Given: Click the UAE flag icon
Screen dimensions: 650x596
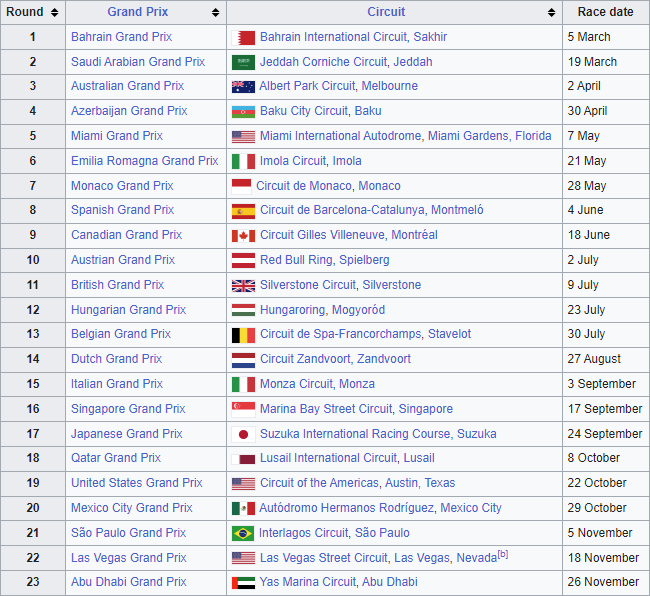Looking at the screenshot, I should click(x=243, y=583).
